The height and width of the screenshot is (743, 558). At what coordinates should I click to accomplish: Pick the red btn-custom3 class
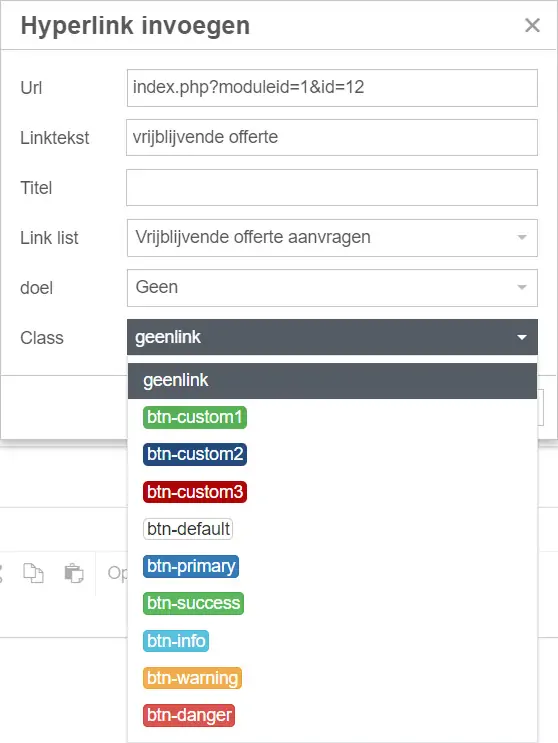pos(195,492)
